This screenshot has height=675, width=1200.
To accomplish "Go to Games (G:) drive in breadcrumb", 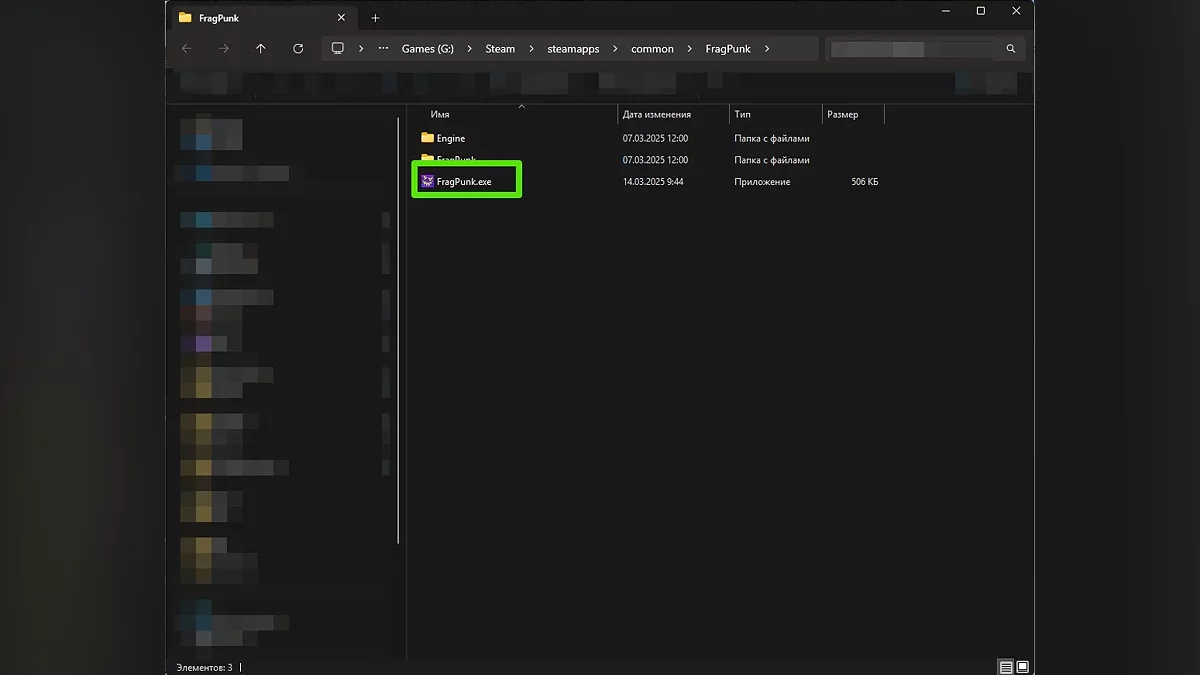I will (x=427, y=48).
